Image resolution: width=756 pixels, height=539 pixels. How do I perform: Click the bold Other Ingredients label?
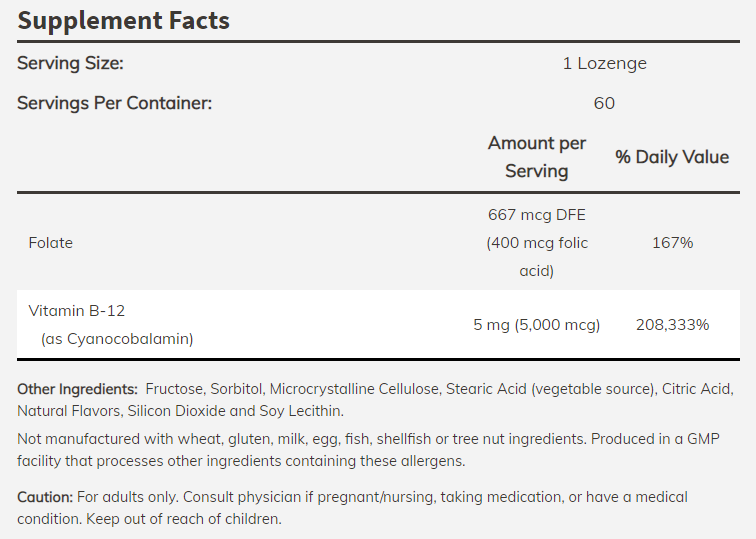tap(77, 388)
